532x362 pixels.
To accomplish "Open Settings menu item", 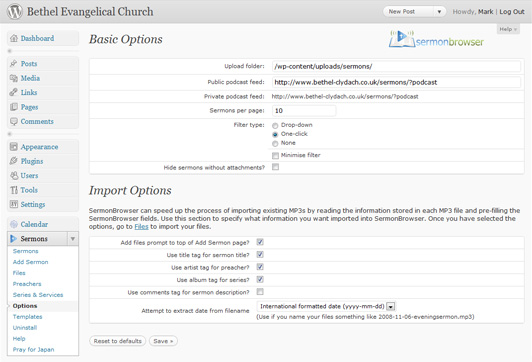I will click(x=33, y=205).
